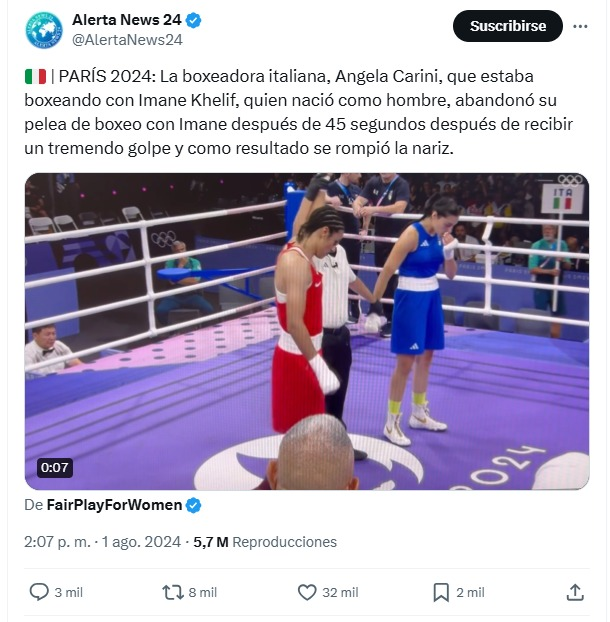The height and width of the screenshot is (622, 610).
Task: Play the boxing ring video
Action: (x=307, y=331)
